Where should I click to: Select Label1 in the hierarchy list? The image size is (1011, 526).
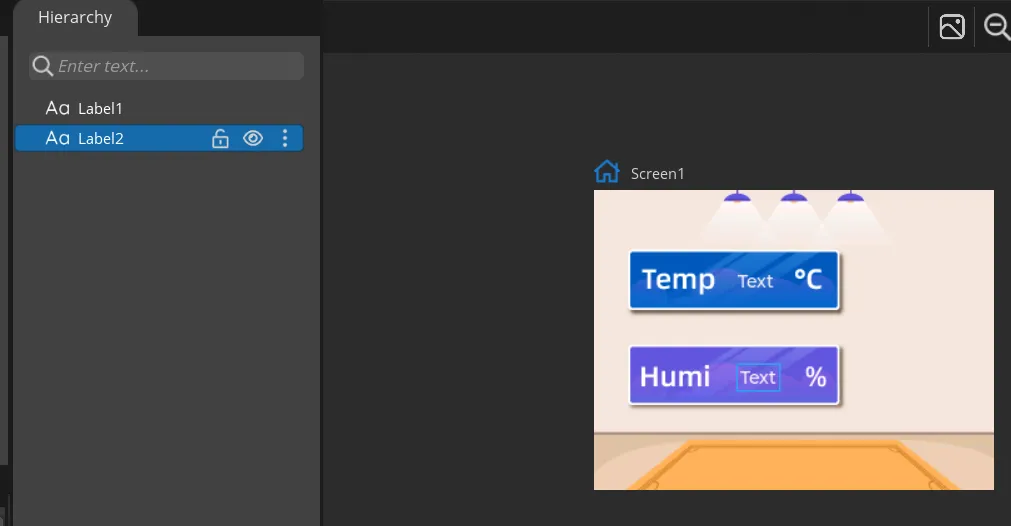click(100, 108)
